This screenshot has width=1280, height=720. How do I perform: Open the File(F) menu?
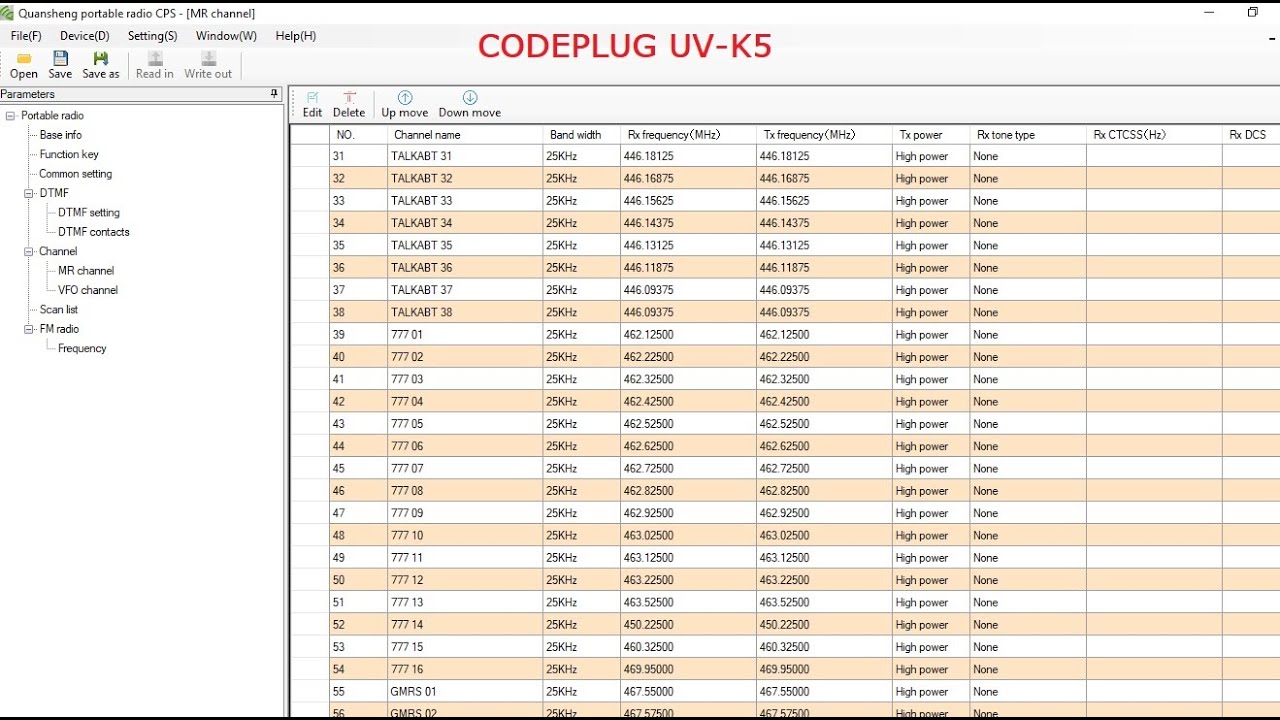26,36
